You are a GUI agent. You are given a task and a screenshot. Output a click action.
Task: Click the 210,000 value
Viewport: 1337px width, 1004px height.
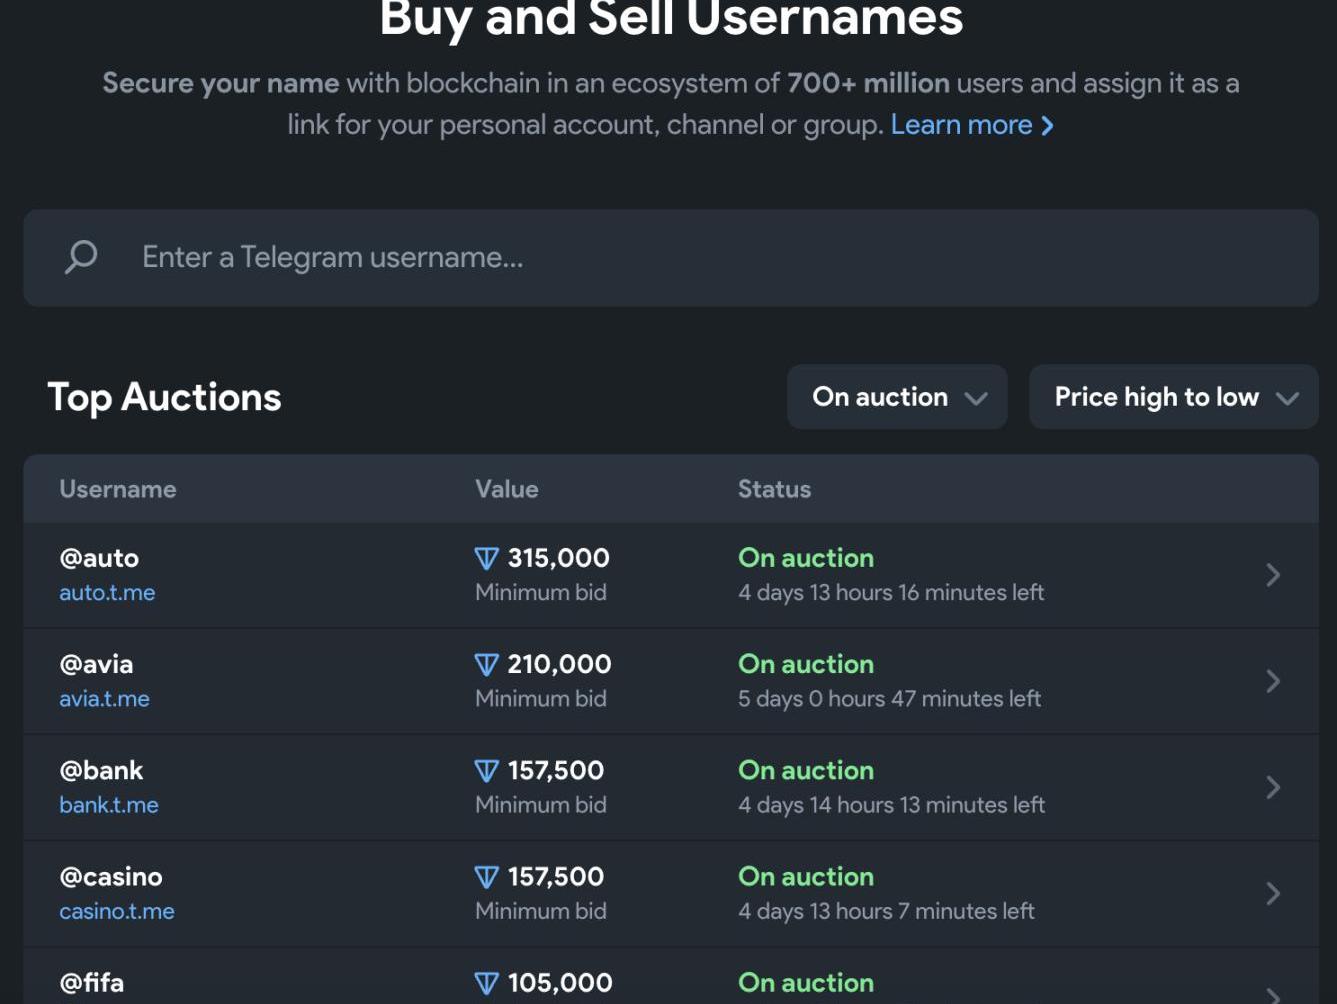(559, 664)
